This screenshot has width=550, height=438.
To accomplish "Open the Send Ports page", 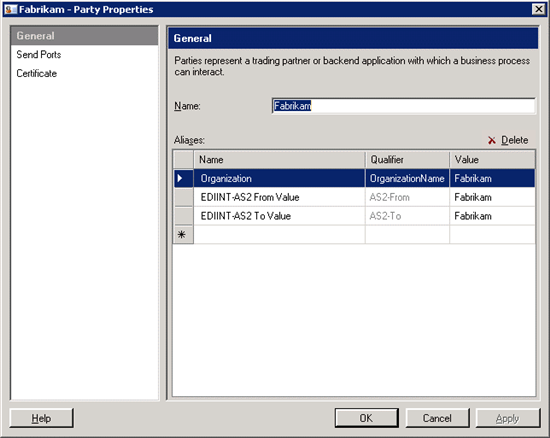I will point(39,55).
